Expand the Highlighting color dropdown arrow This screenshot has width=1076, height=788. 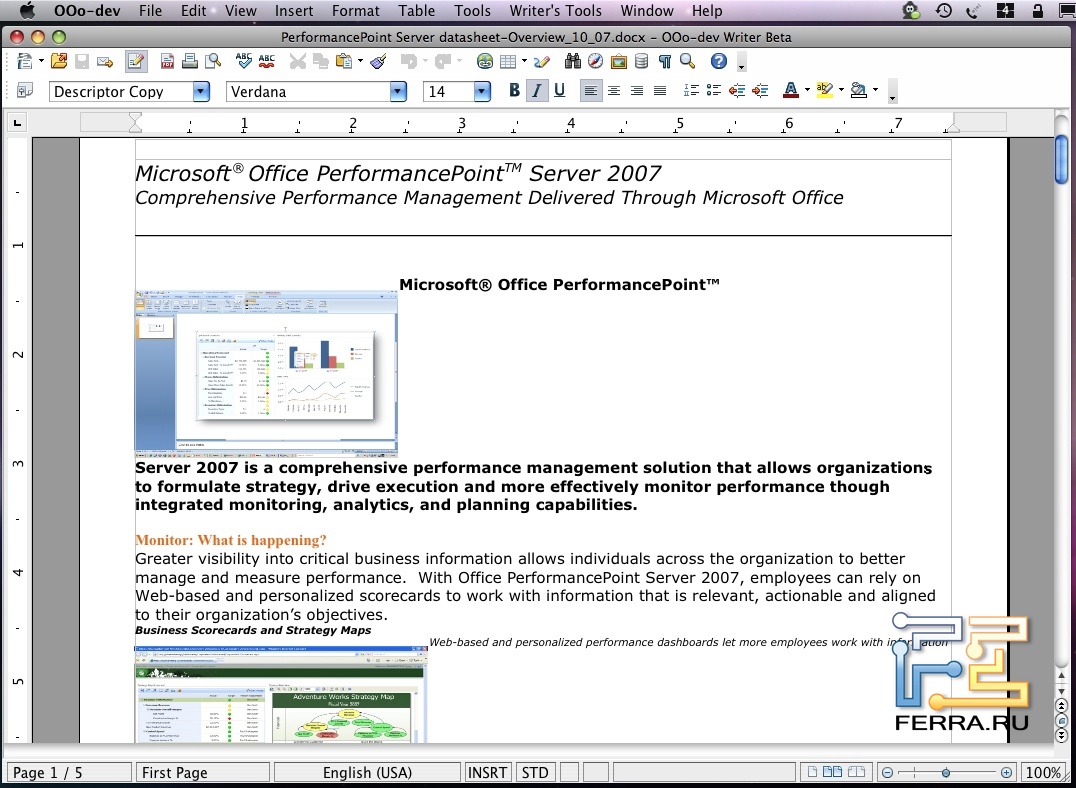point(841,90)
